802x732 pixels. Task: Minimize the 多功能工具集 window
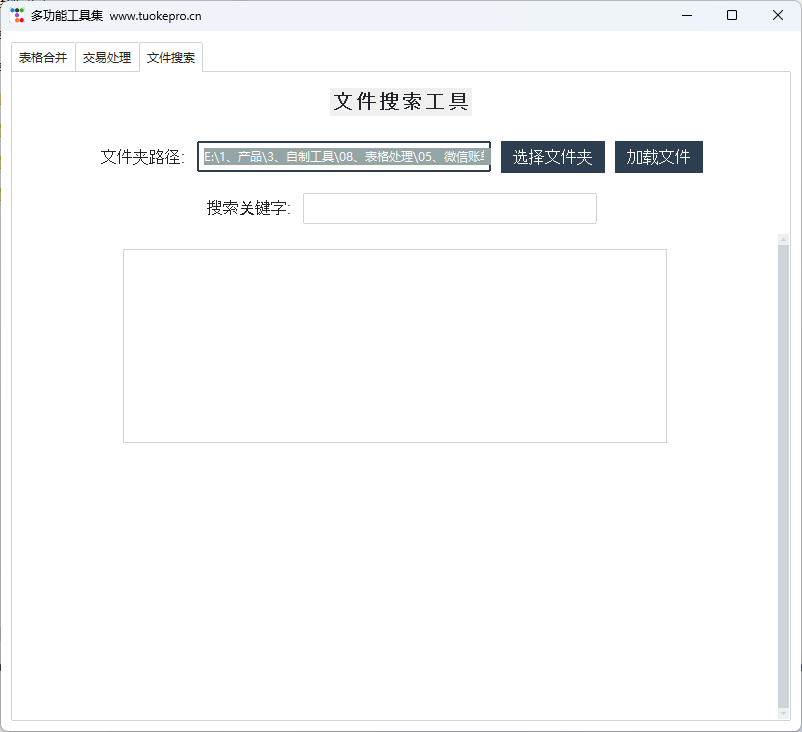686,15
